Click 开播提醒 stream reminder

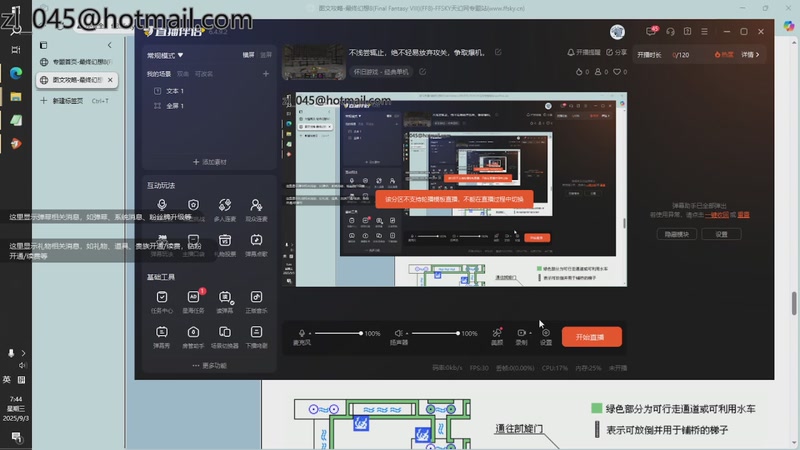584,52
